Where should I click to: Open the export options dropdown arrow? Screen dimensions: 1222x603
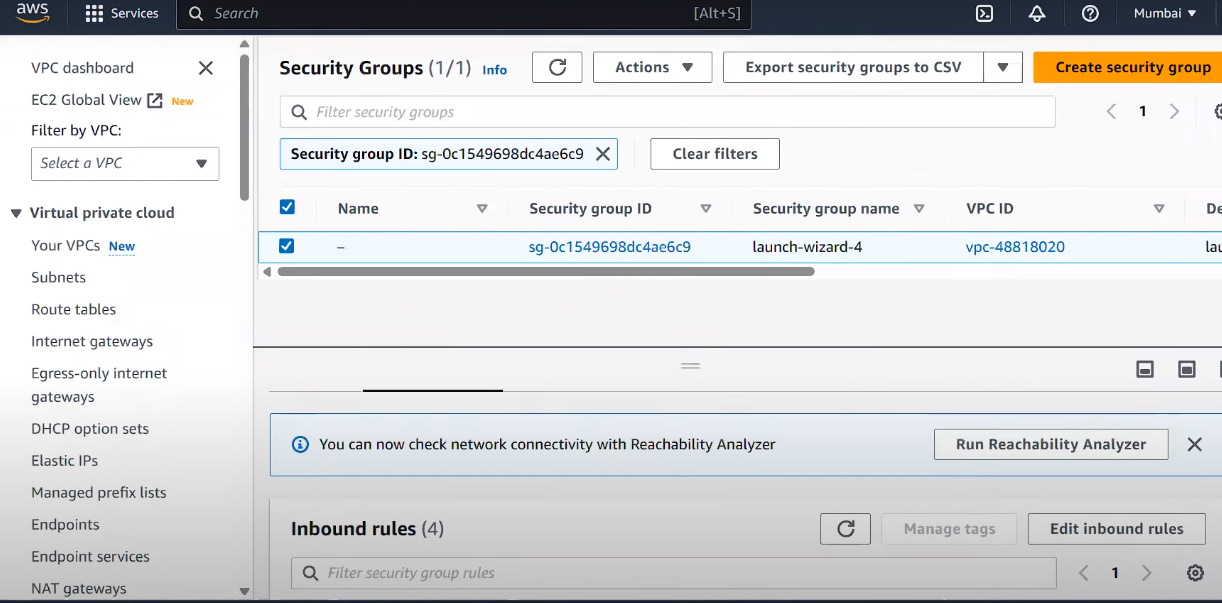tap(1003, 67)
